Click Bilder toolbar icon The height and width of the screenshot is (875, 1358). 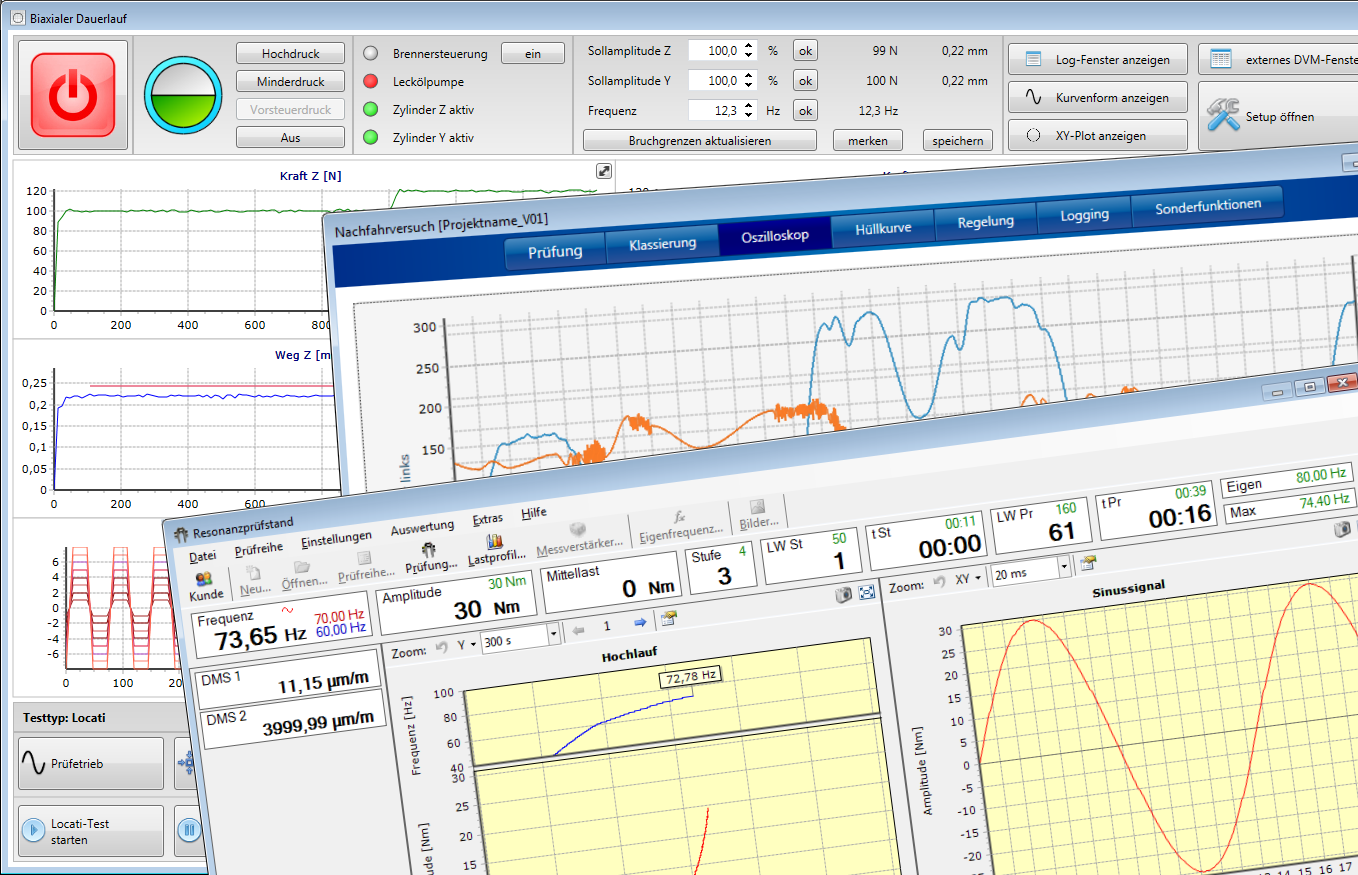(x=758, y=507)
